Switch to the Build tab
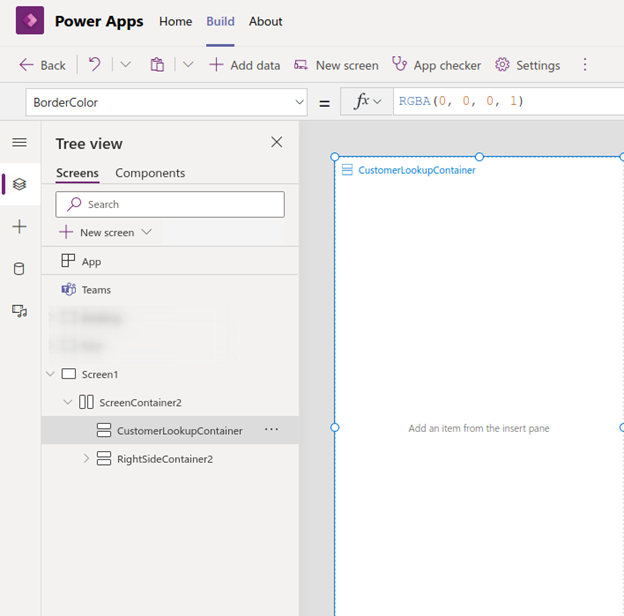The height and width of the screenshot is (616, 624). [x=220, y=21]
